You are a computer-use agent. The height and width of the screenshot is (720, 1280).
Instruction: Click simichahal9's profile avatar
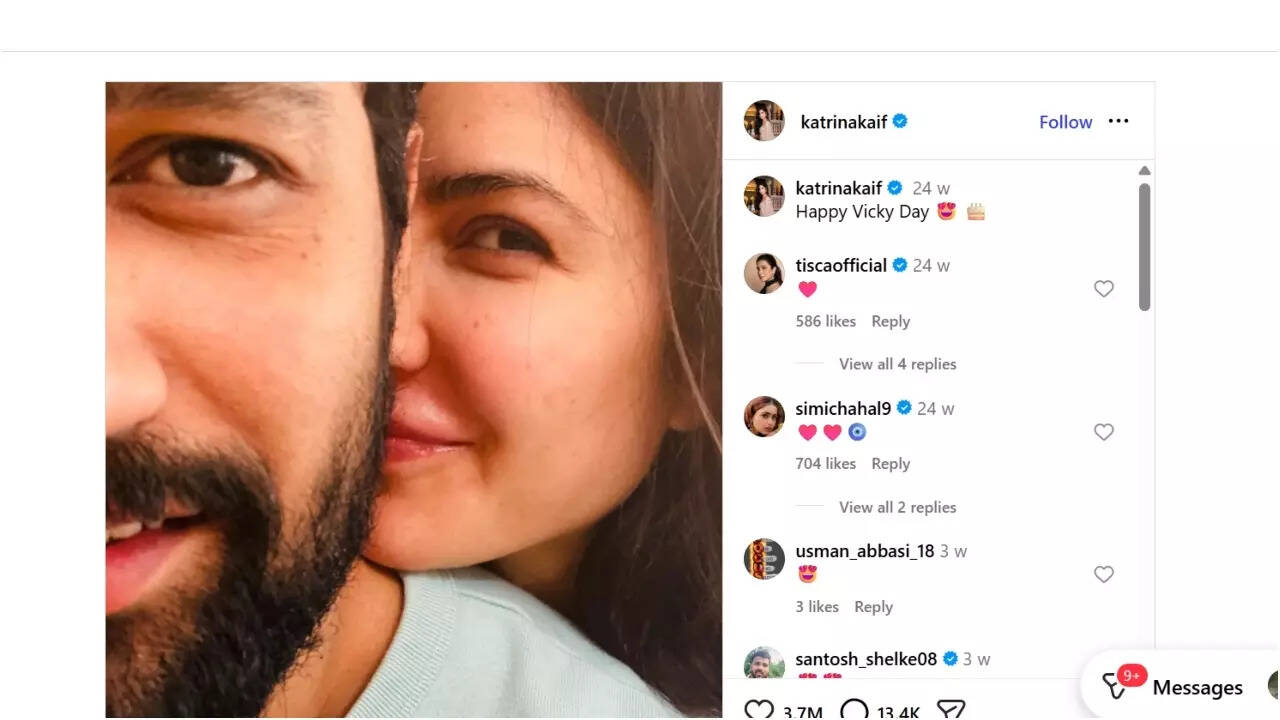pos(764,416)
